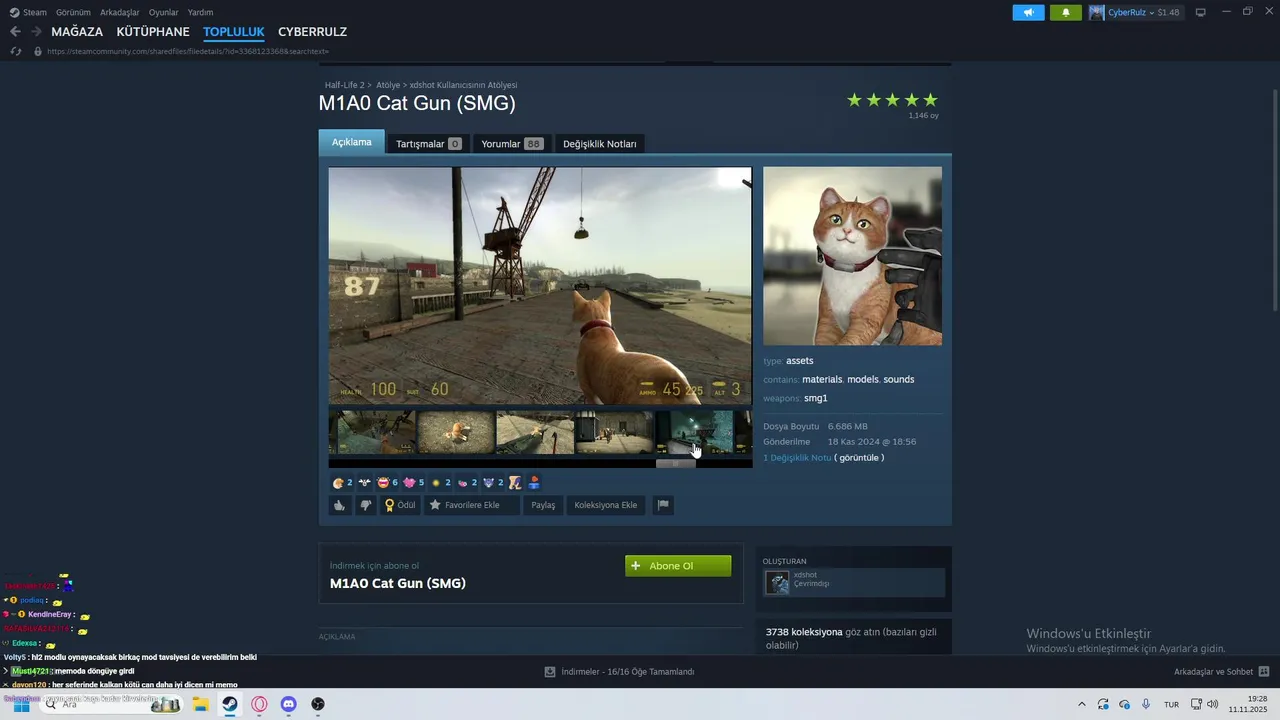Image resolution: width=1280 pixels, height=720 pixels.
Task: Click the thumbnail strip horizontal scrollbar handle
Action: [x=675, y=463]
